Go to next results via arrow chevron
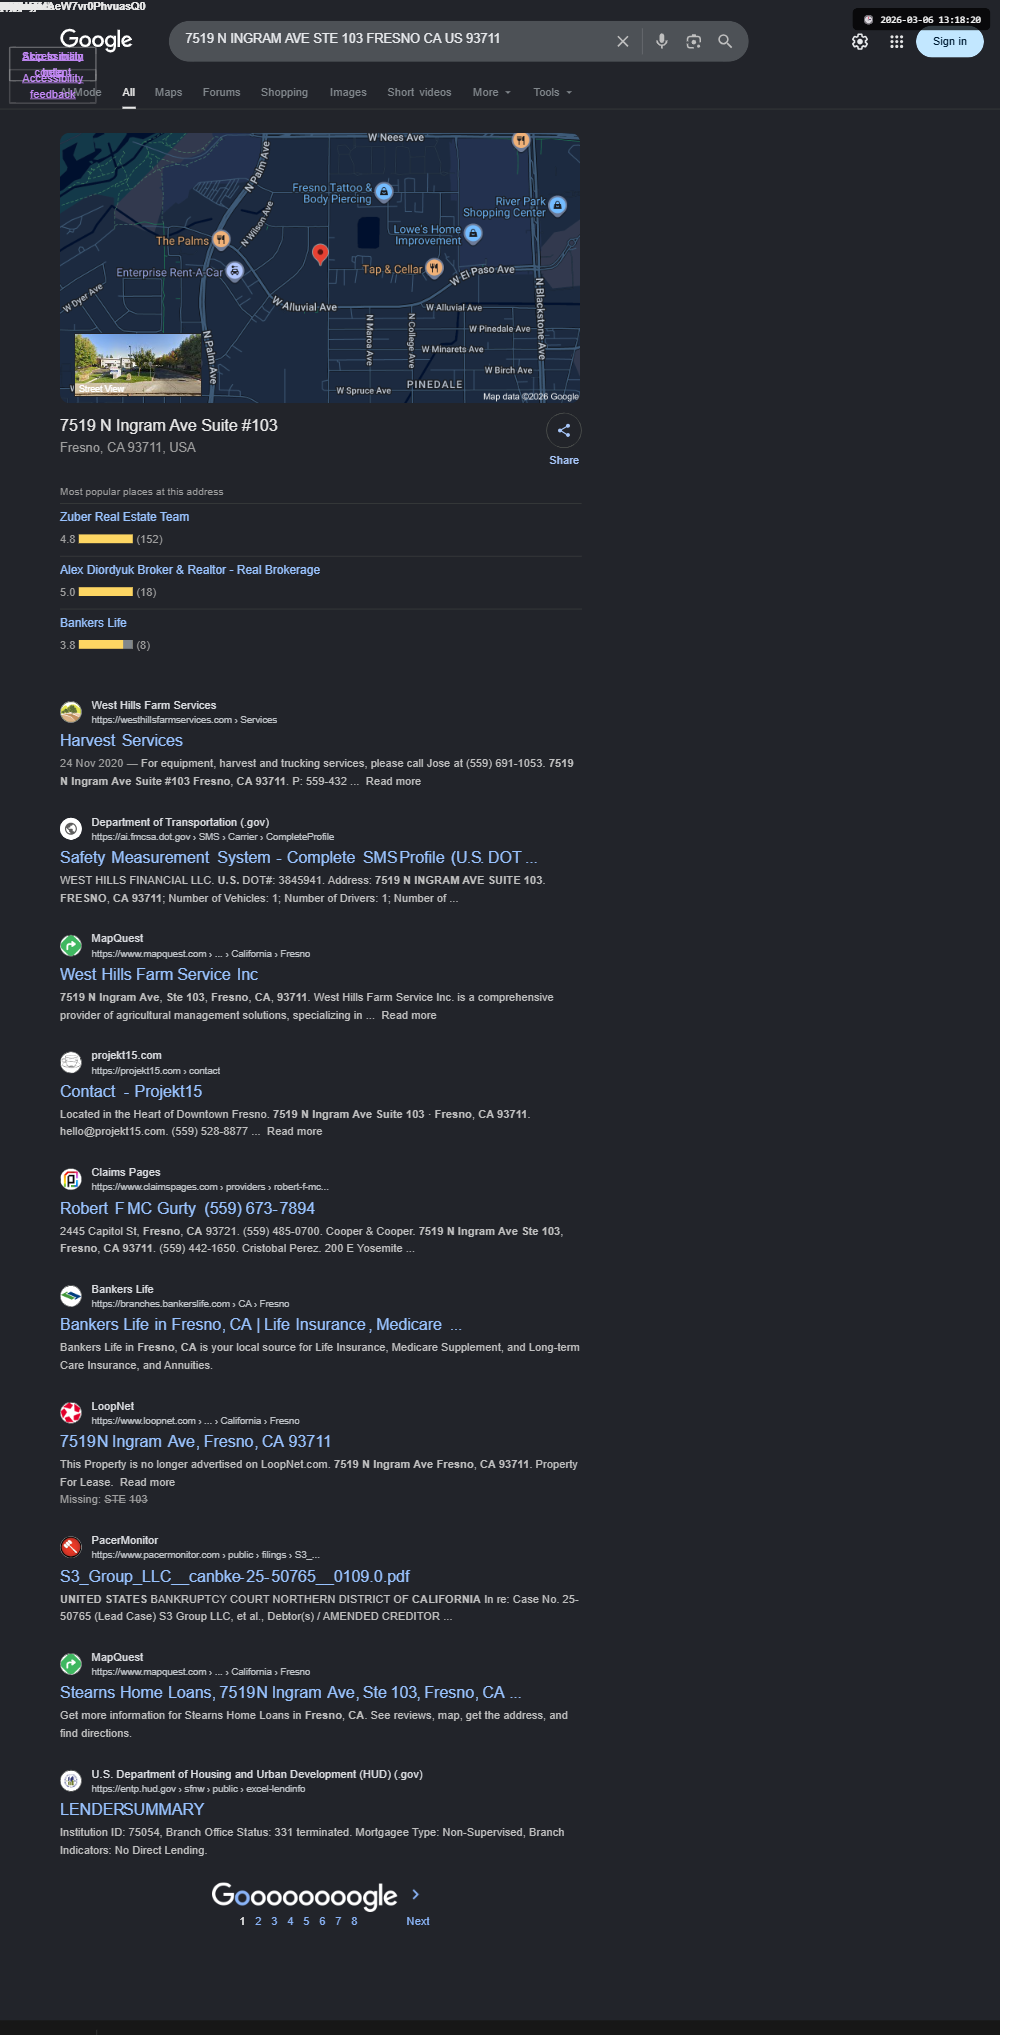 [x=416, y=1894]
